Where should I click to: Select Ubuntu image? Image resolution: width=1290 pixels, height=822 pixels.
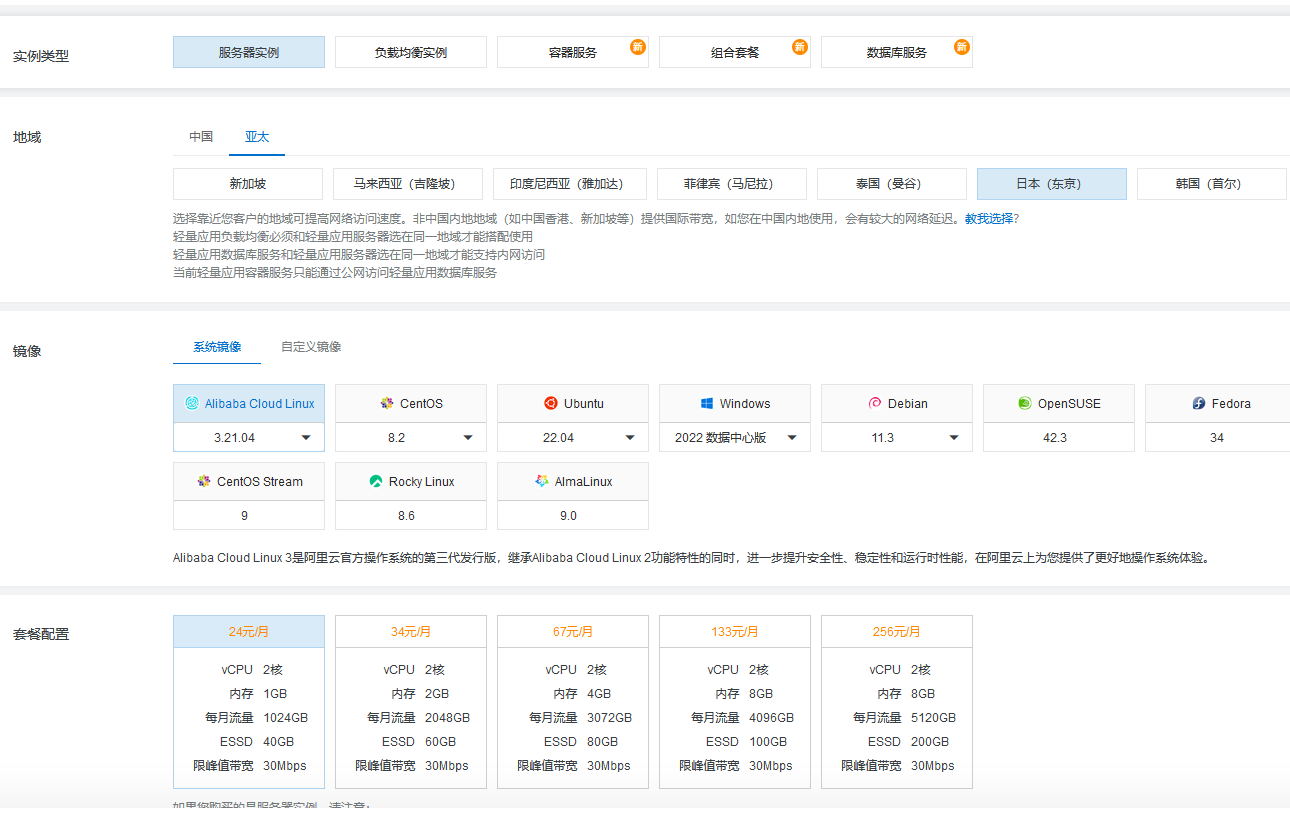[x=573, y=404]
